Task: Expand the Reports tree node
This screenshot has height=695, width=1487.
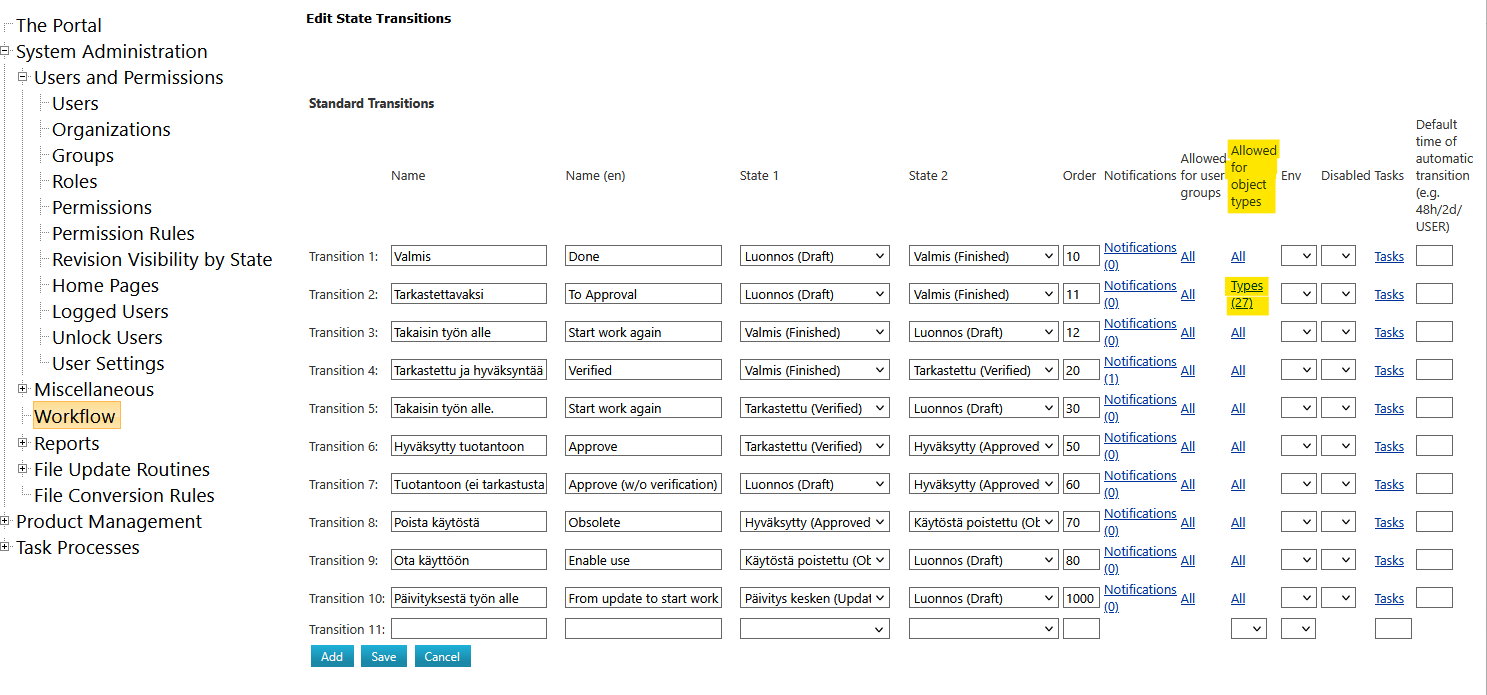Action: coord(23,443)
